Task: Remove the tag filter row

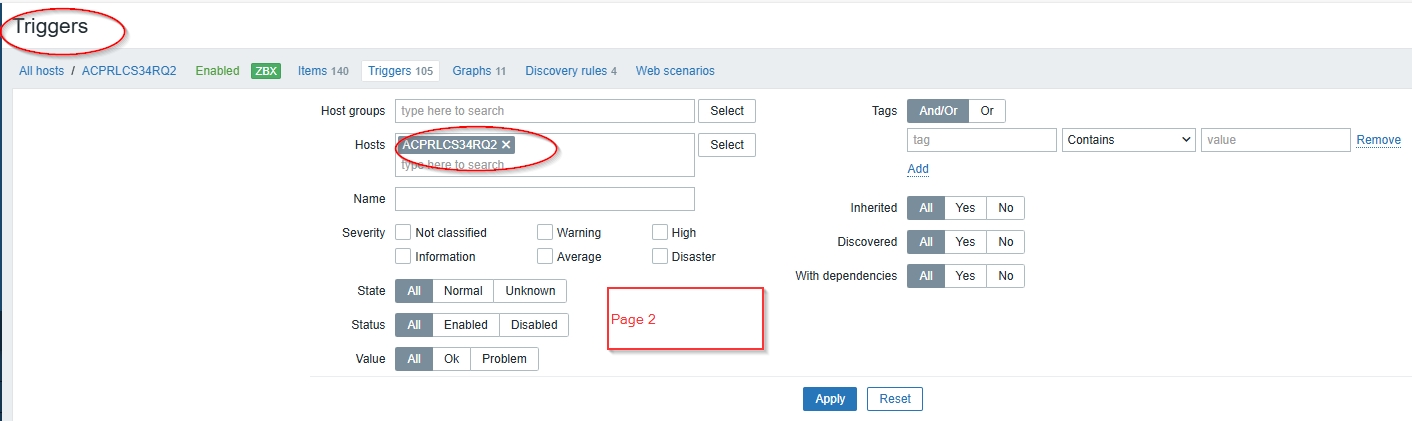Action: [1378, 140]
